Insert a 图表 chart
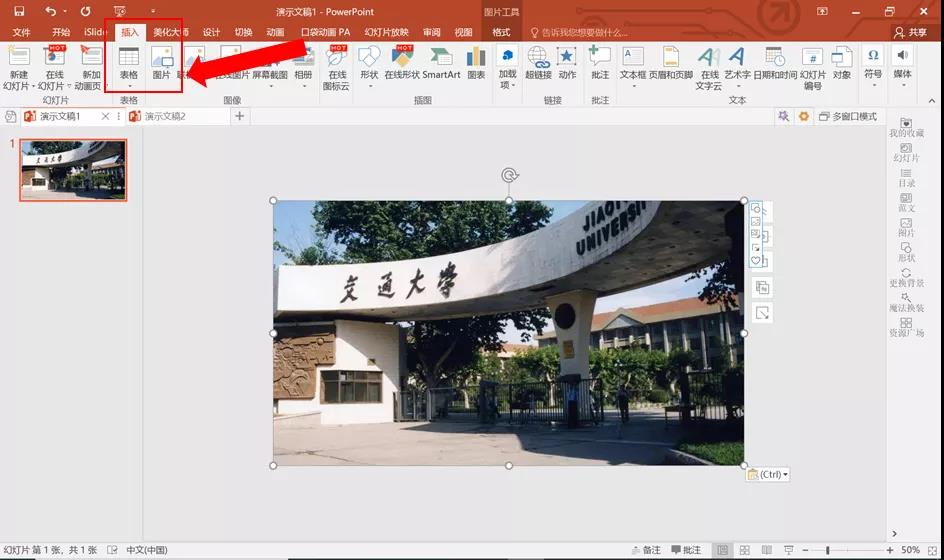Image resolution: width=944 pixels, height=560 pixels. point(476,63)
